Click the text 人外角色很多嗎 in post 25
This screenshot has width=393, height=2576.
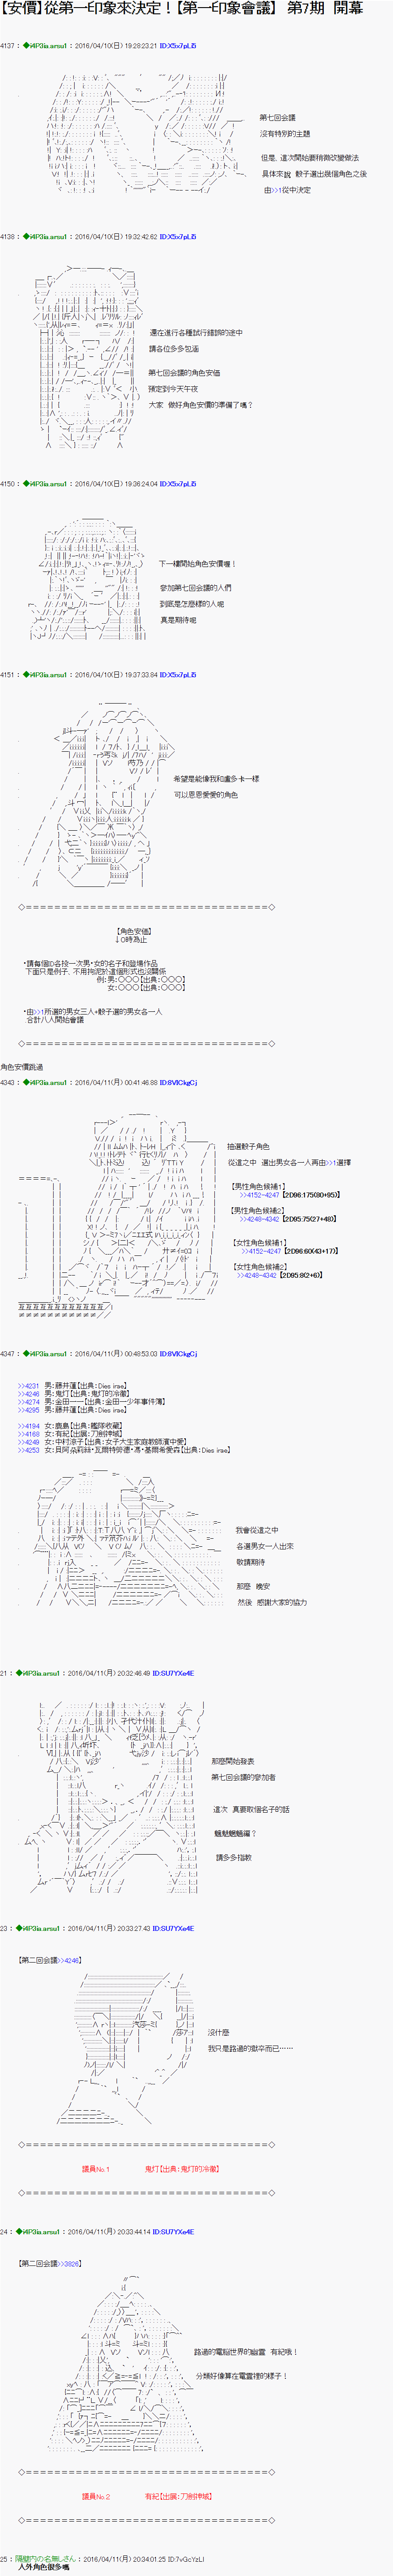coord(44,2566)
